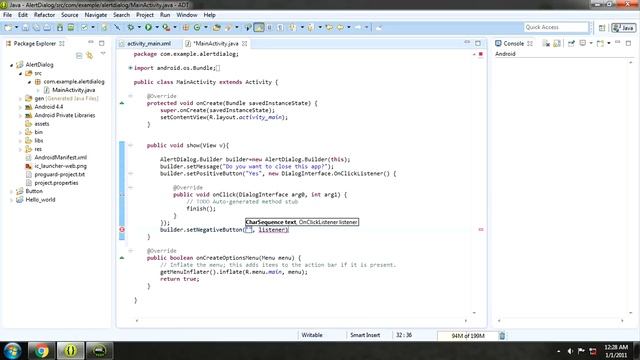Image resolution: width=640 pixels, height=360 pixels.
Task: Open Chrome from the taskbar
Action: [41, 351]
